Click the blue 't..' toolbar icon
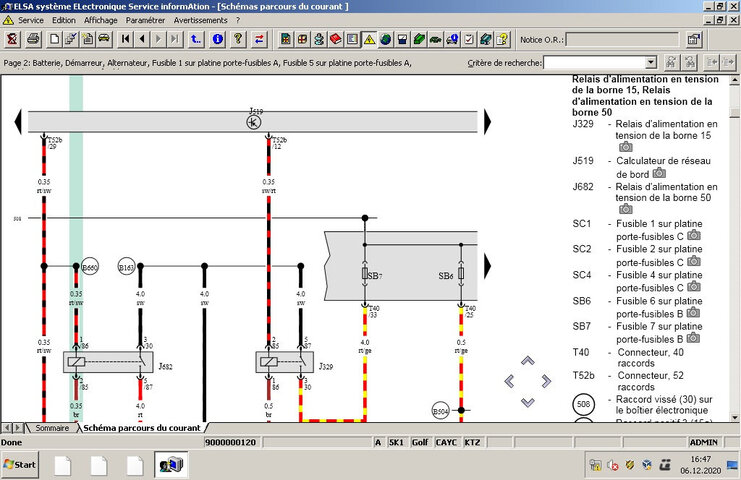Screen dimensions: 741x480 point(196,39)
